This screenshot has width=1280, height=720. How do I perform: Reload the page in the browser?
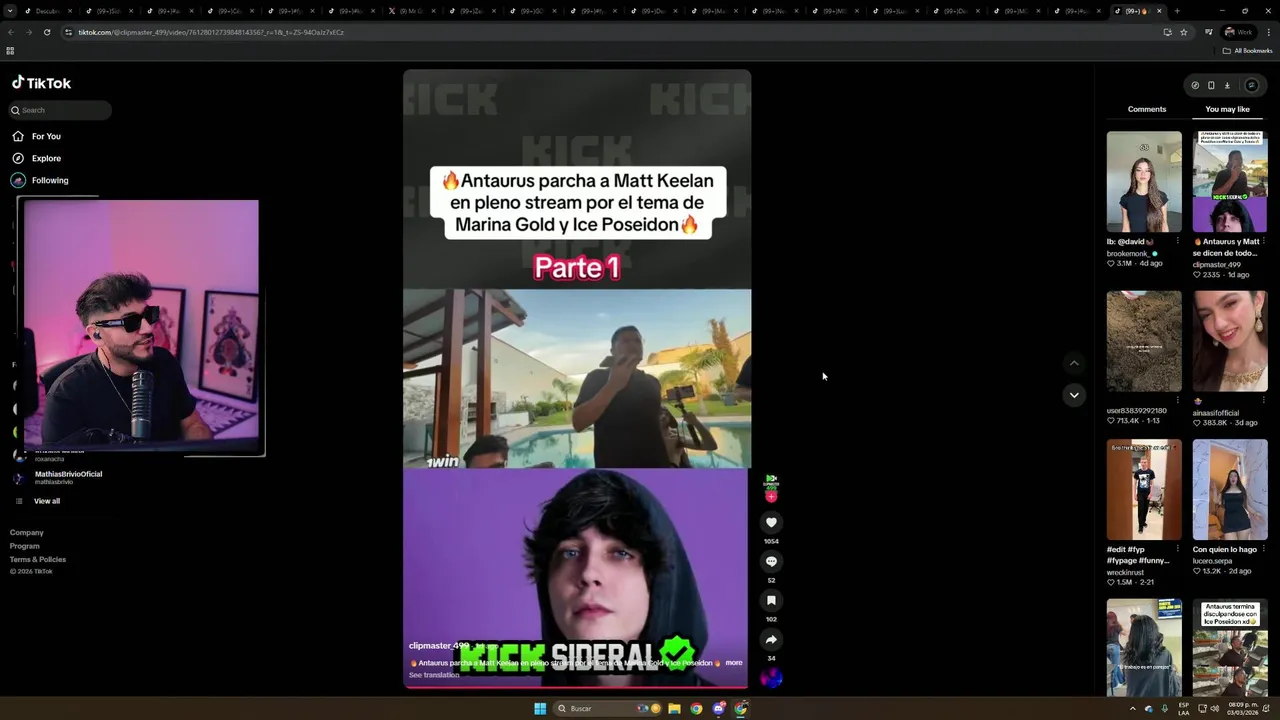coord(46,32)
